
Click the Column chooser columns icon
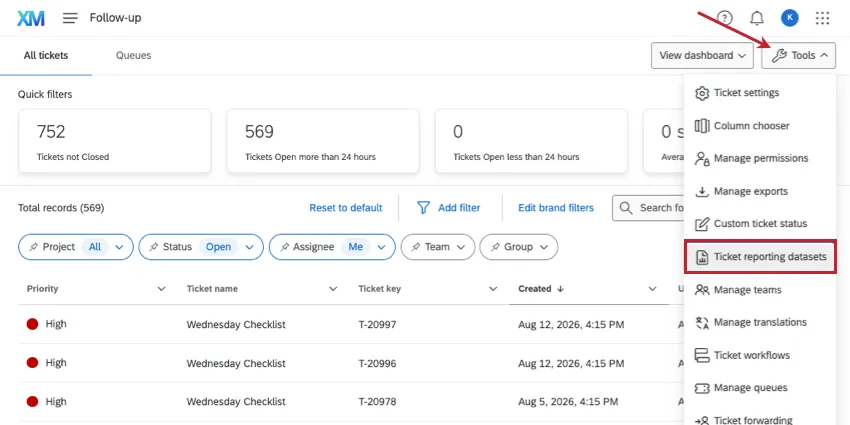tap(702, 126)
